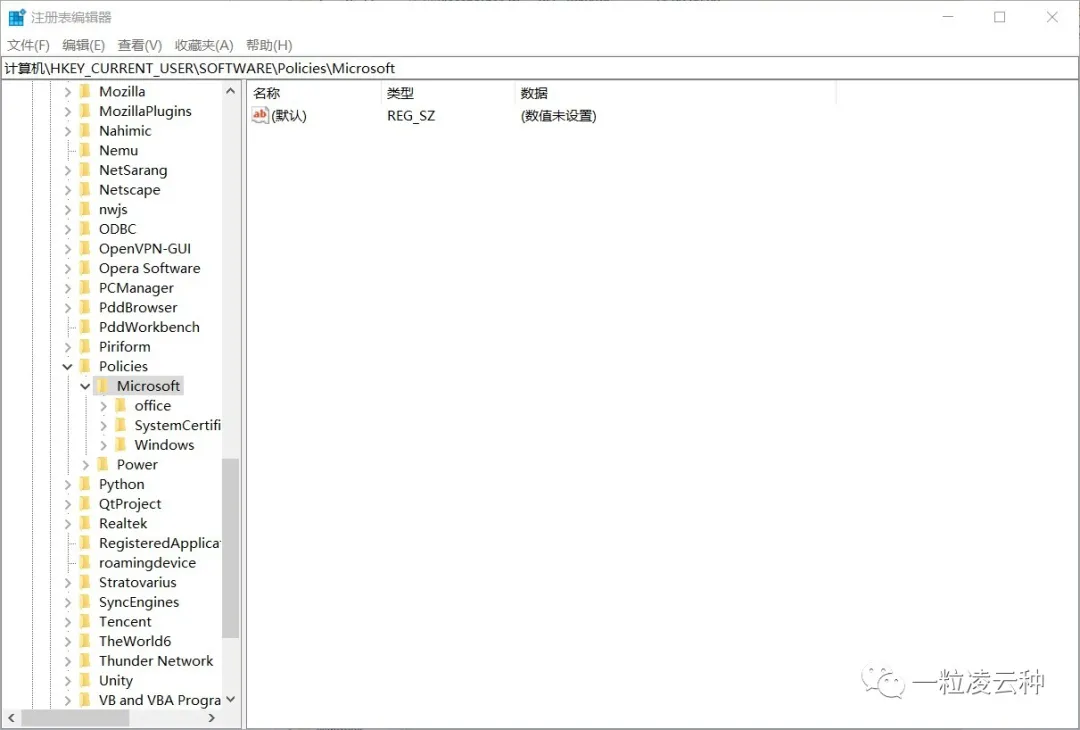1080x730 pixels.
Task: Select the Stratovarius key
Action: point(138,582)
